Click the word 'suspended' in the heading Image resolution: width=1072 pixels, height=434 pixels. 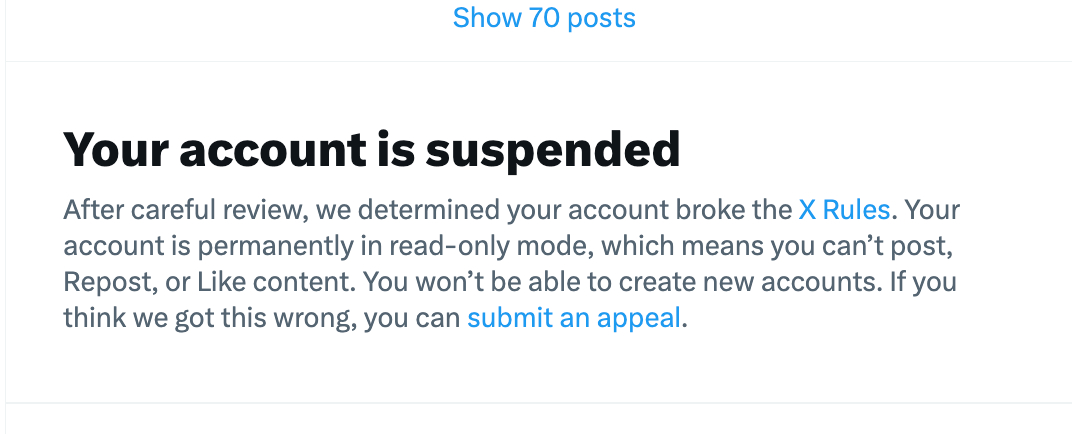(x=553, y=150)
